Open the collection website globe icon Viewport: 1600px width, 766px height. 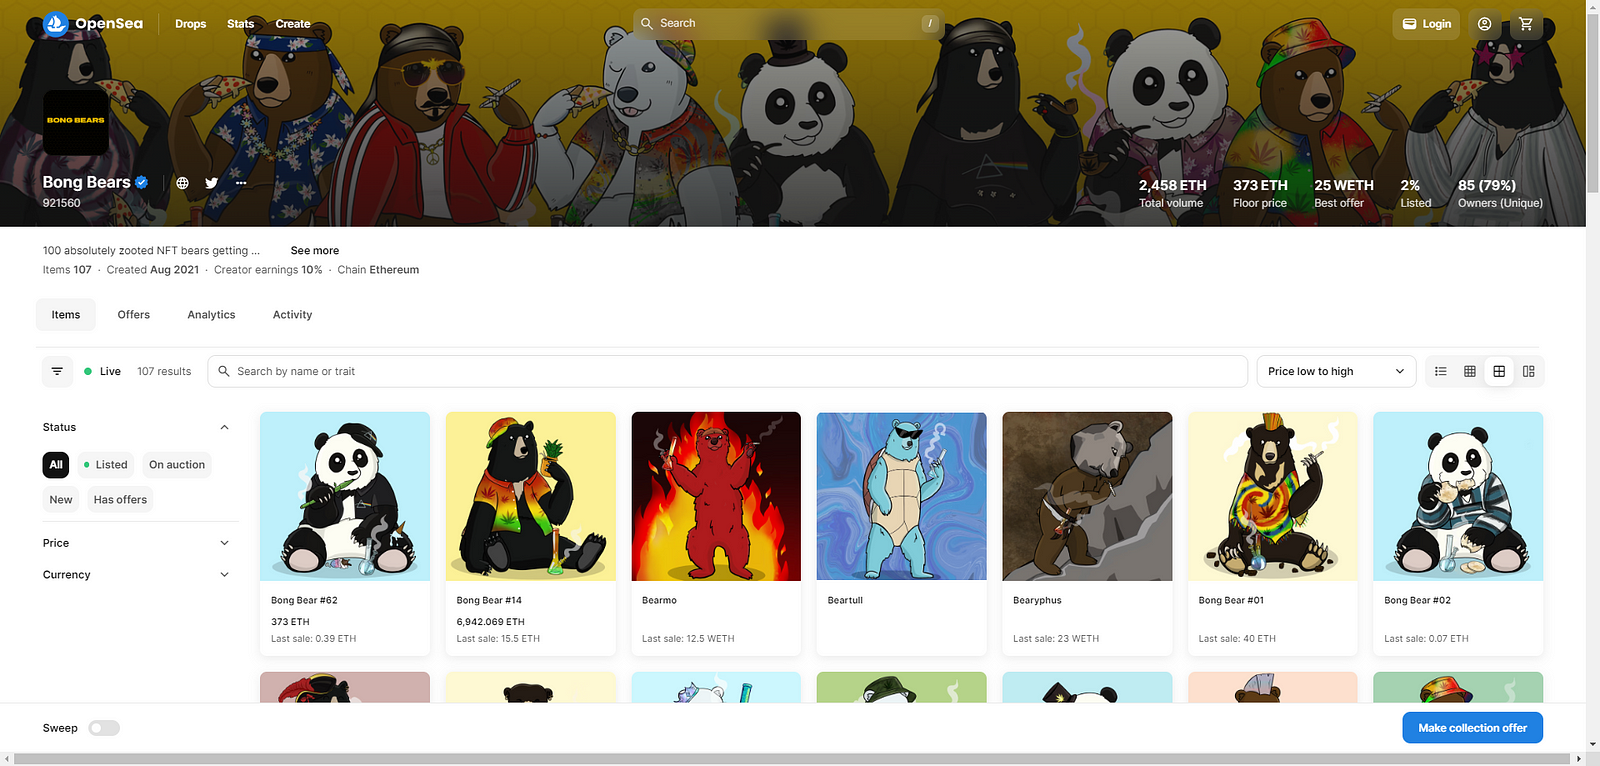click(x=182, y=183)
